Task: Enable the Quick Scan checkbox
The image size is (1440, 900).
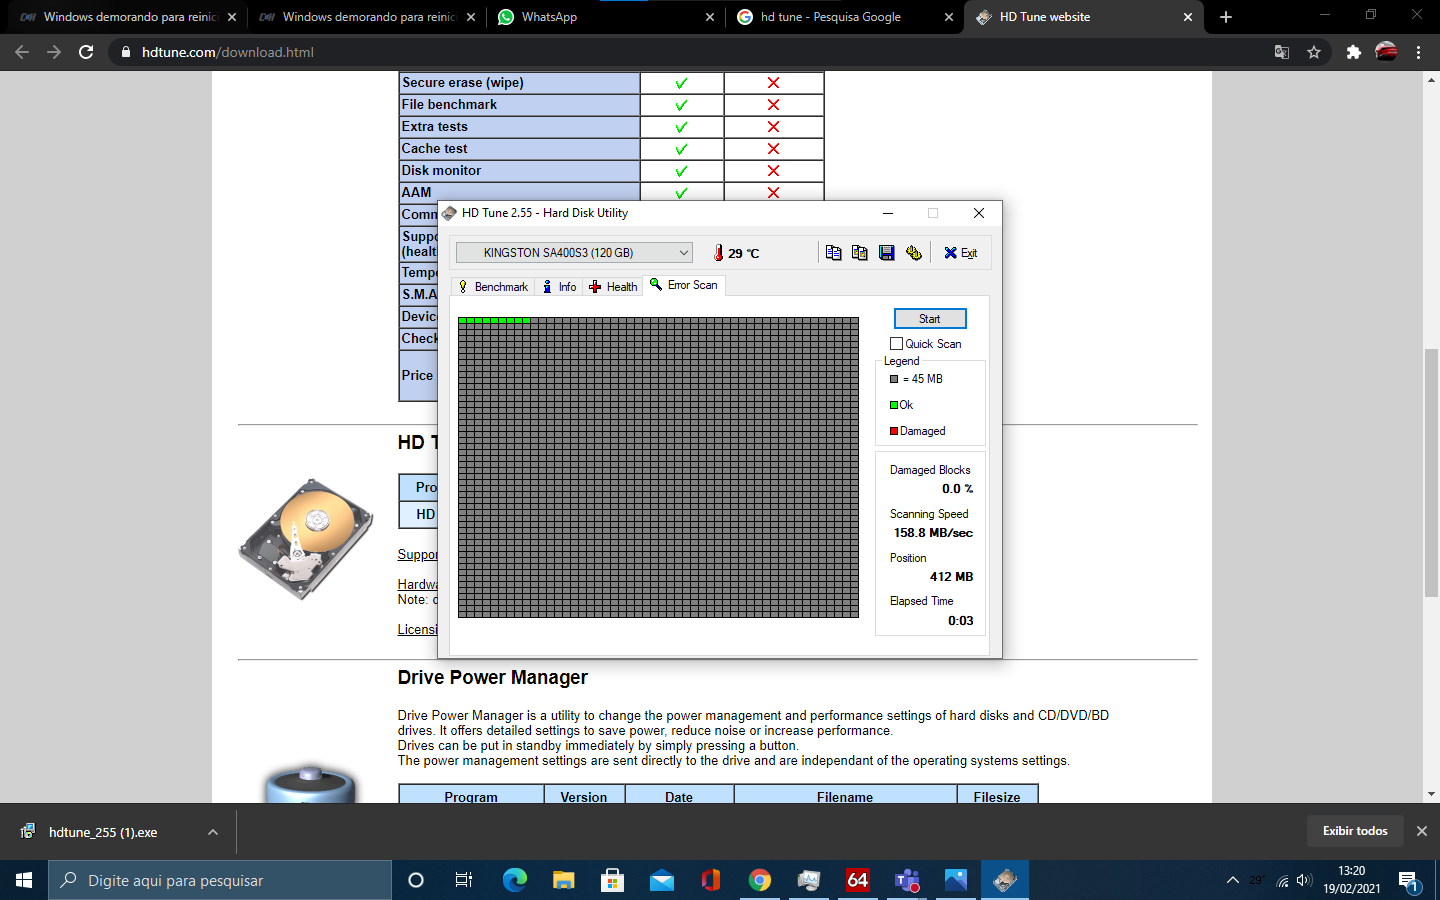Action: click(897, 344)
